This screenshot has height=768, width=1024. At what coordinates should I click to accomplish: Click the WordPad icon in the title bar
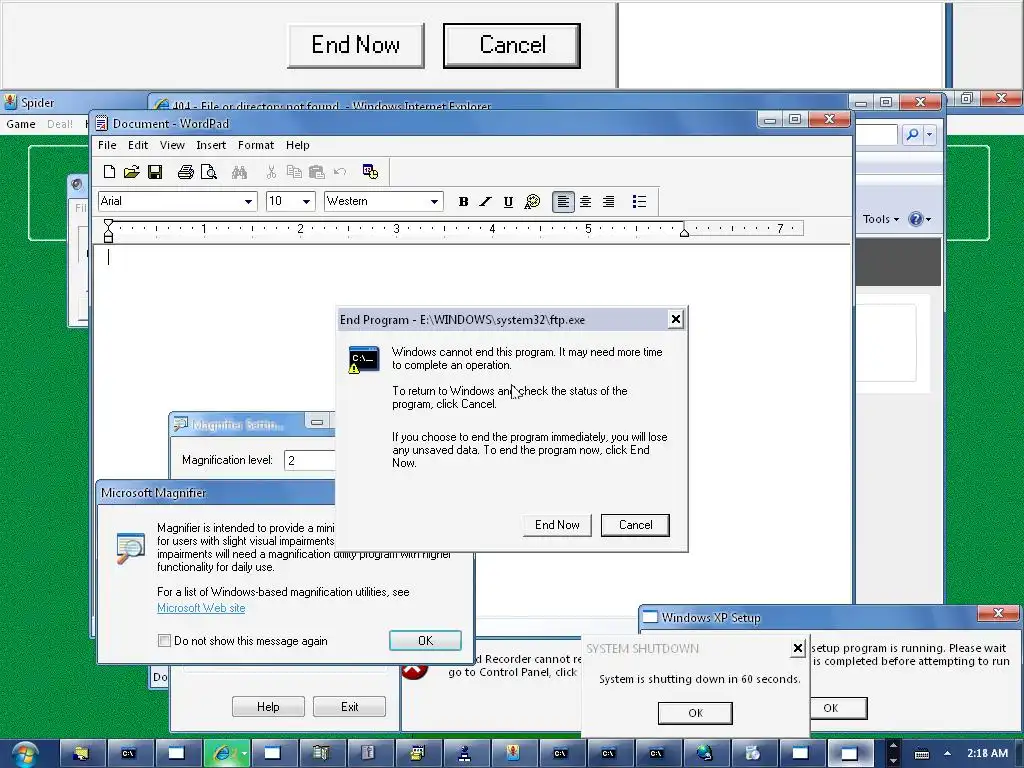tap(101, 123)
